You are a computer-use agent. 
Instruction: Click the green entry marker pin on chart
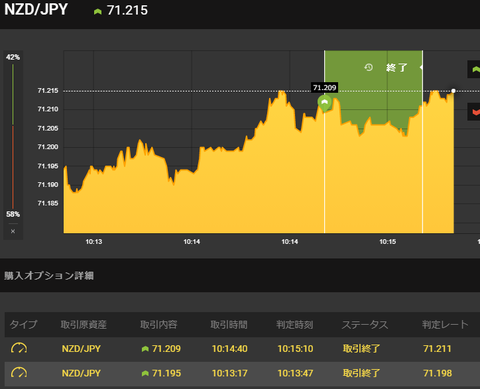pos(324,103)
